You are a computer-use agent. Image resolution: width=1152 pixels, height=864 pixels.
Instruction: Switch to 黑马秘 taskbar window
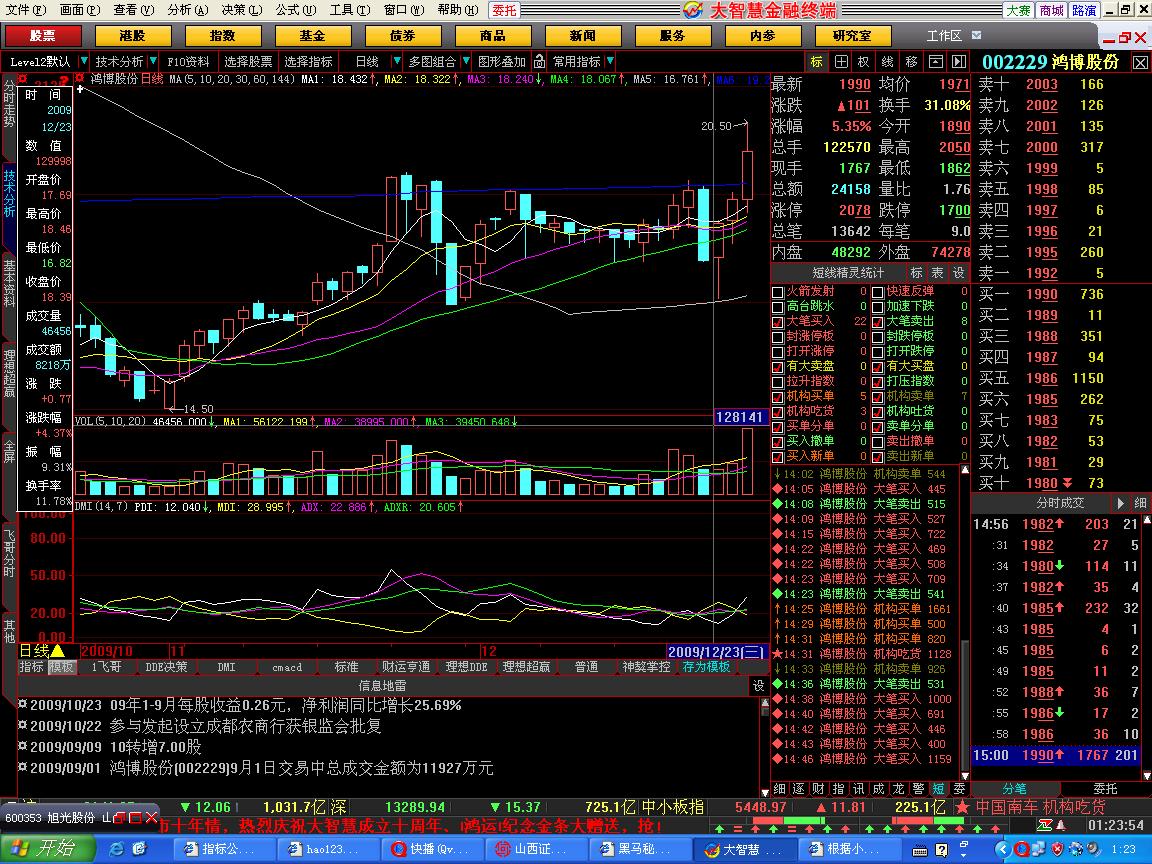(x=639, y=849)
